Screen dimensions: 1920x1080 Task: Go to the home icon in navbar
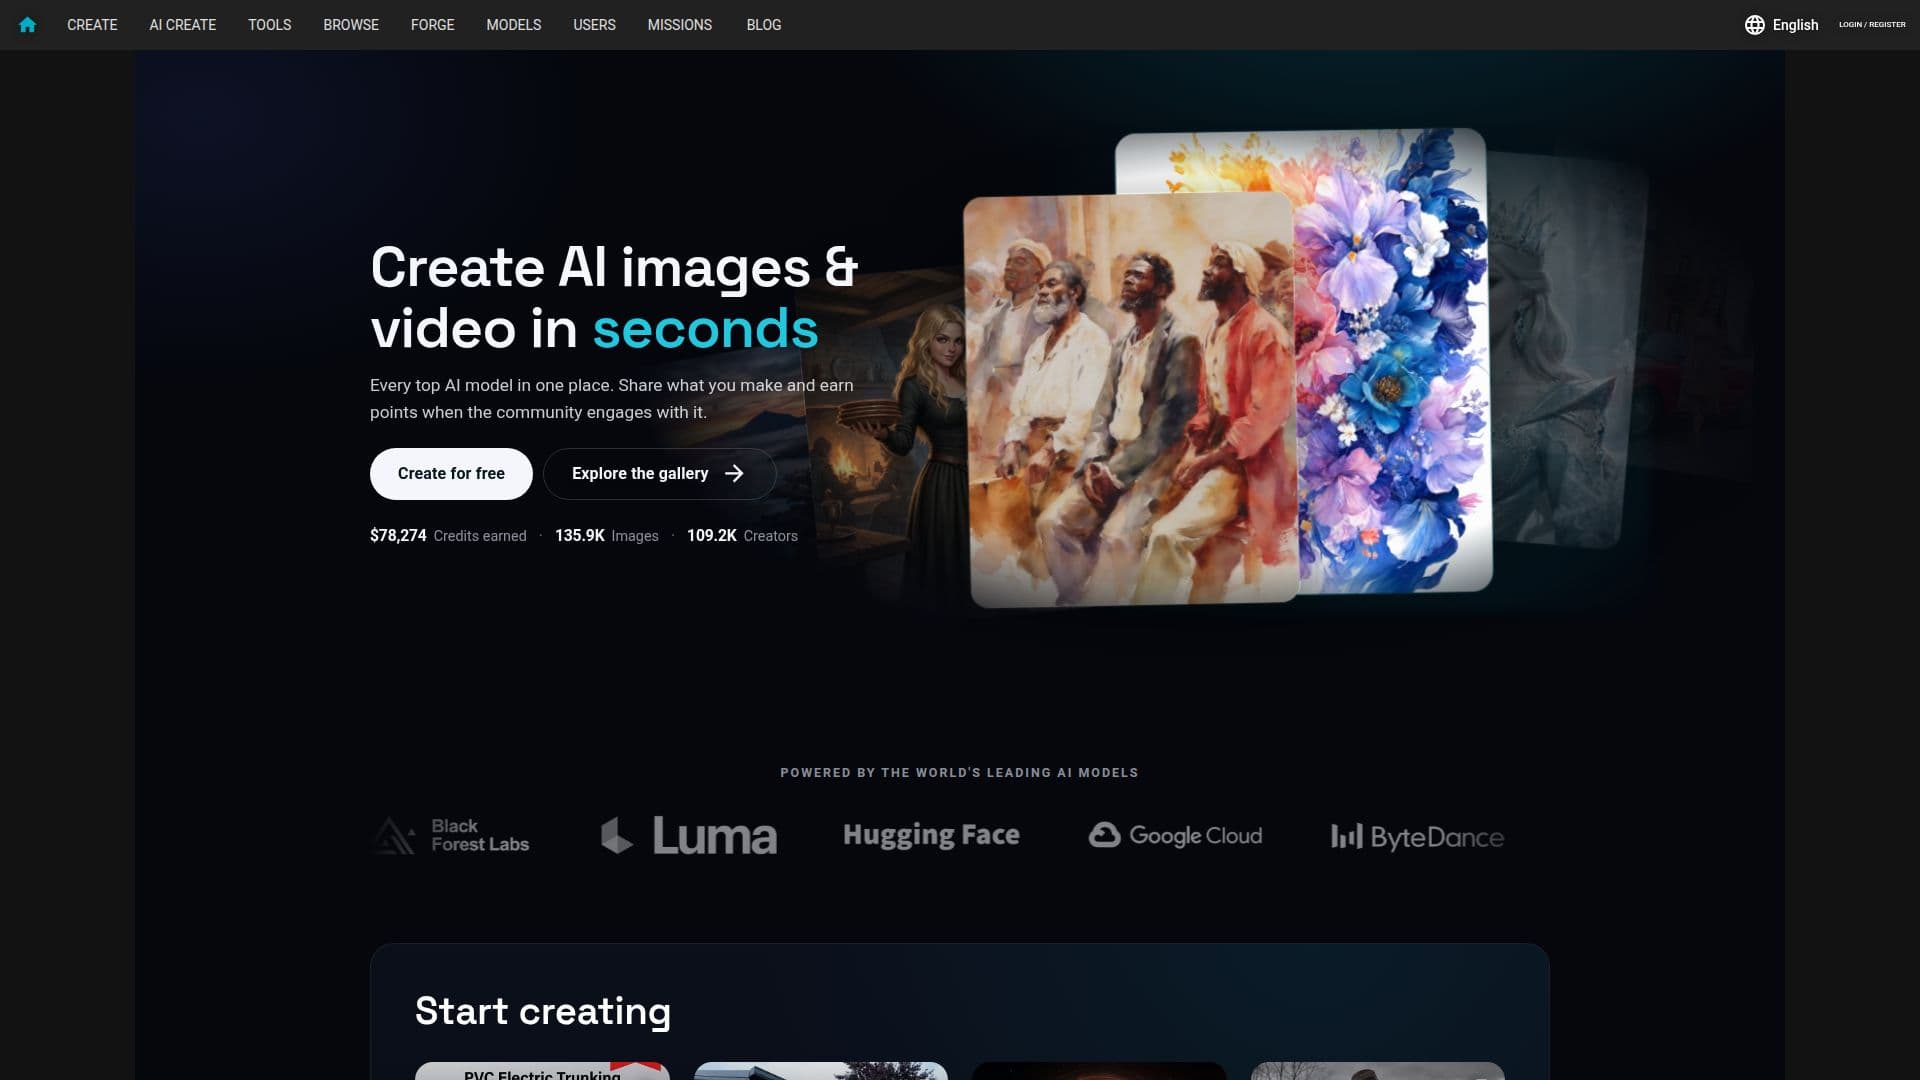pos(27,25)
